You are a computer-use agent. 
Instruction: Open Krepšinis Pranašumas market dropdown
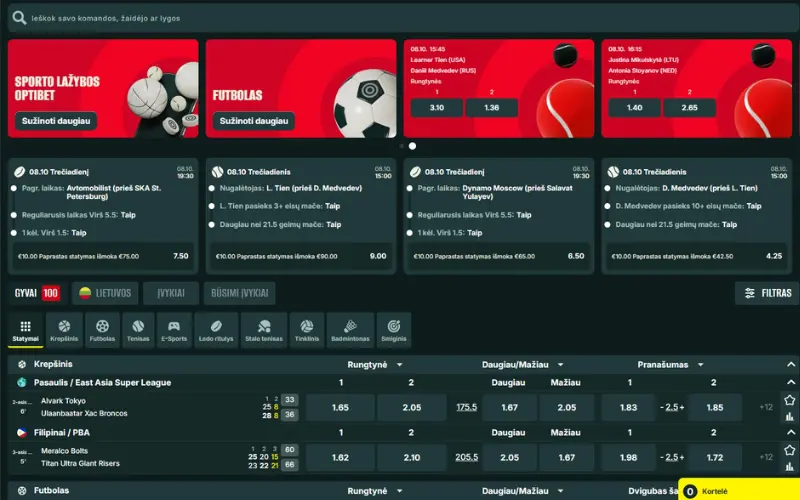670,365
